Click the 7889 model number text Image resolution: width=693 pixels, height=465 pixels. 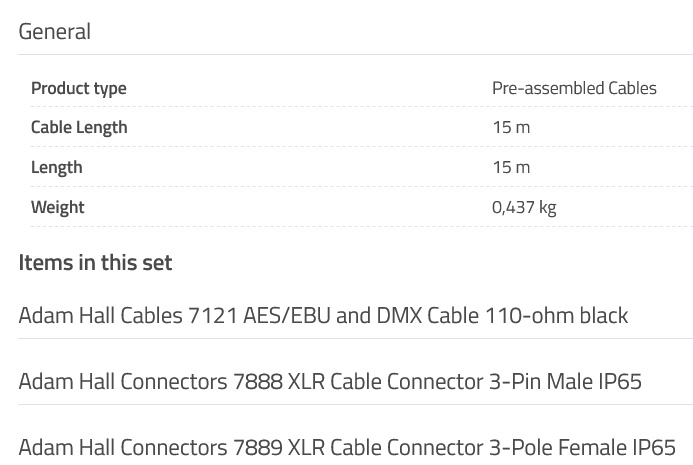click(257, 447)
